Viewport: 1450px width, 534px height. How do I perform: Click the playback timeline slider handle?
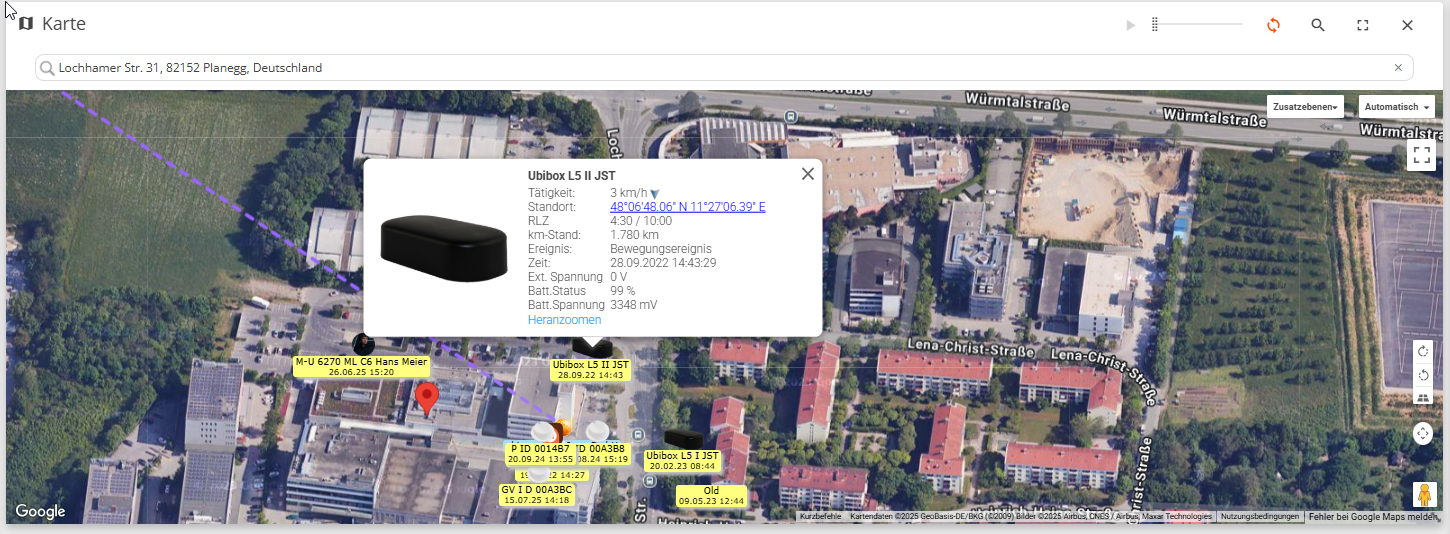[1154, 25]
